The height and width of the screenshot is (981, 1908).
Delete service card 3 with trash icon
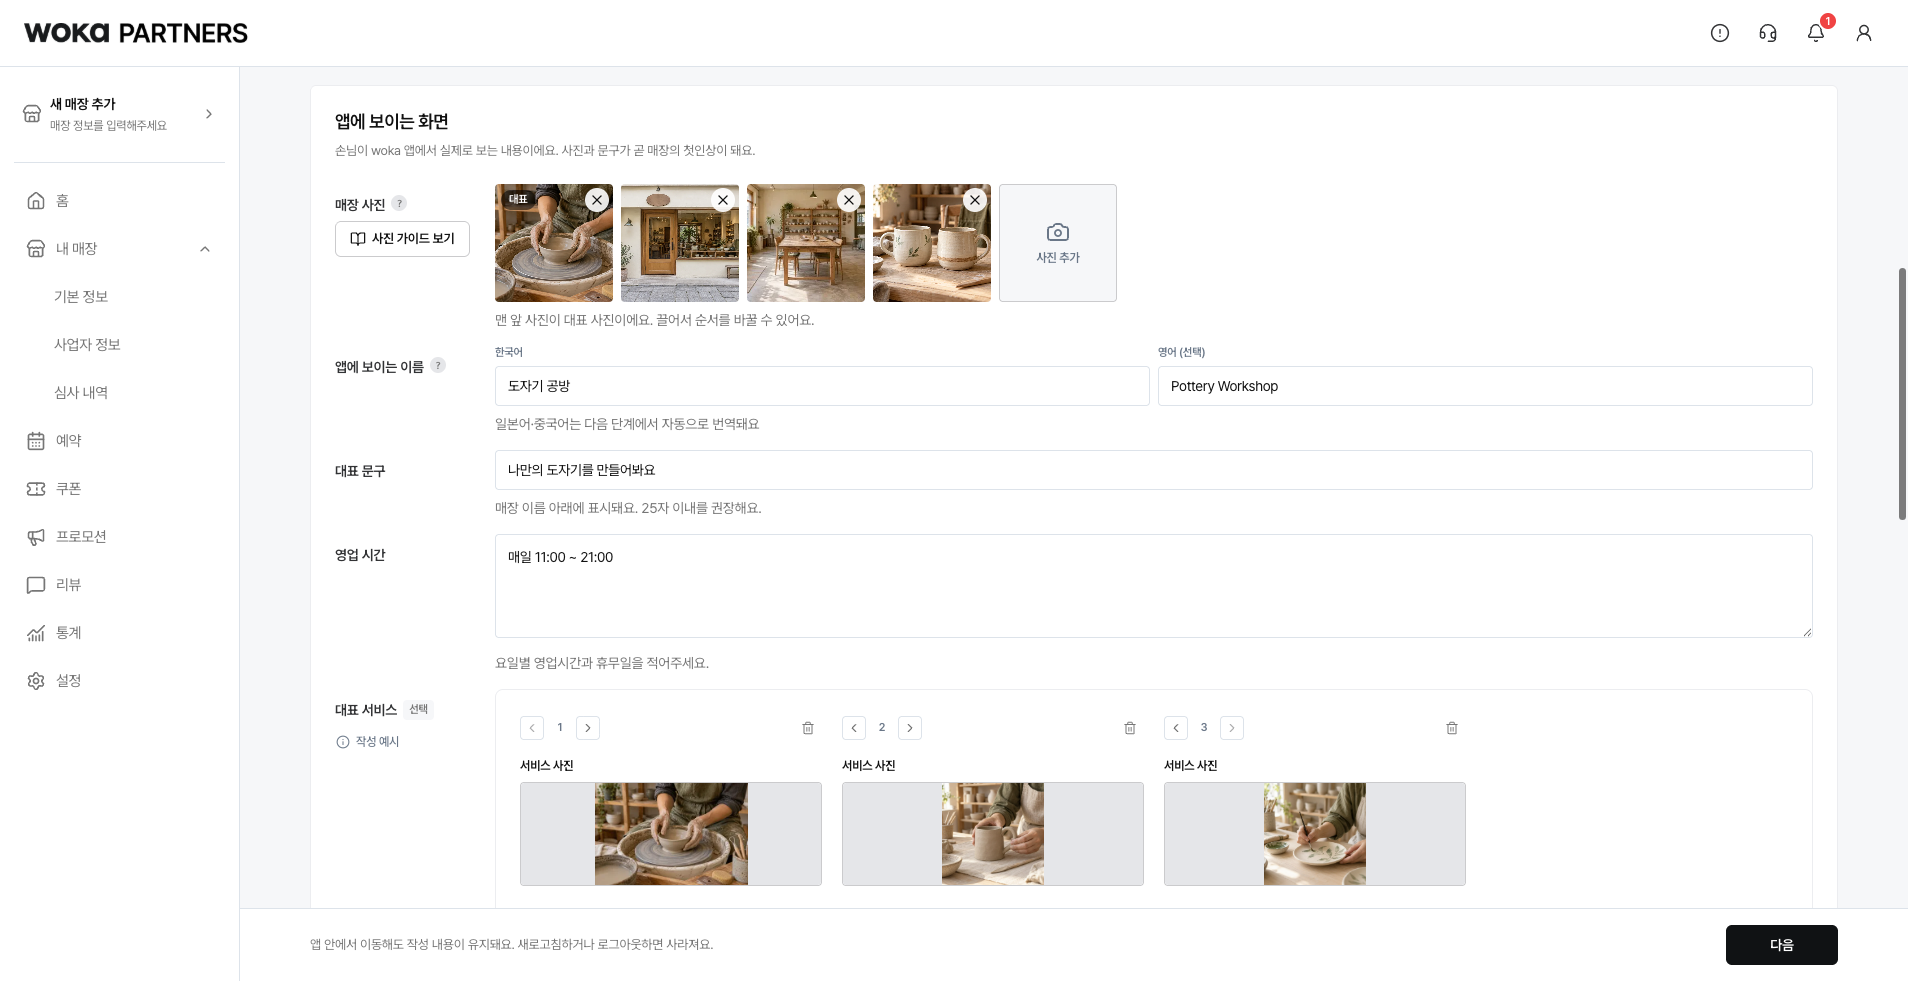pyautogui.click(x=1452, y=728)
